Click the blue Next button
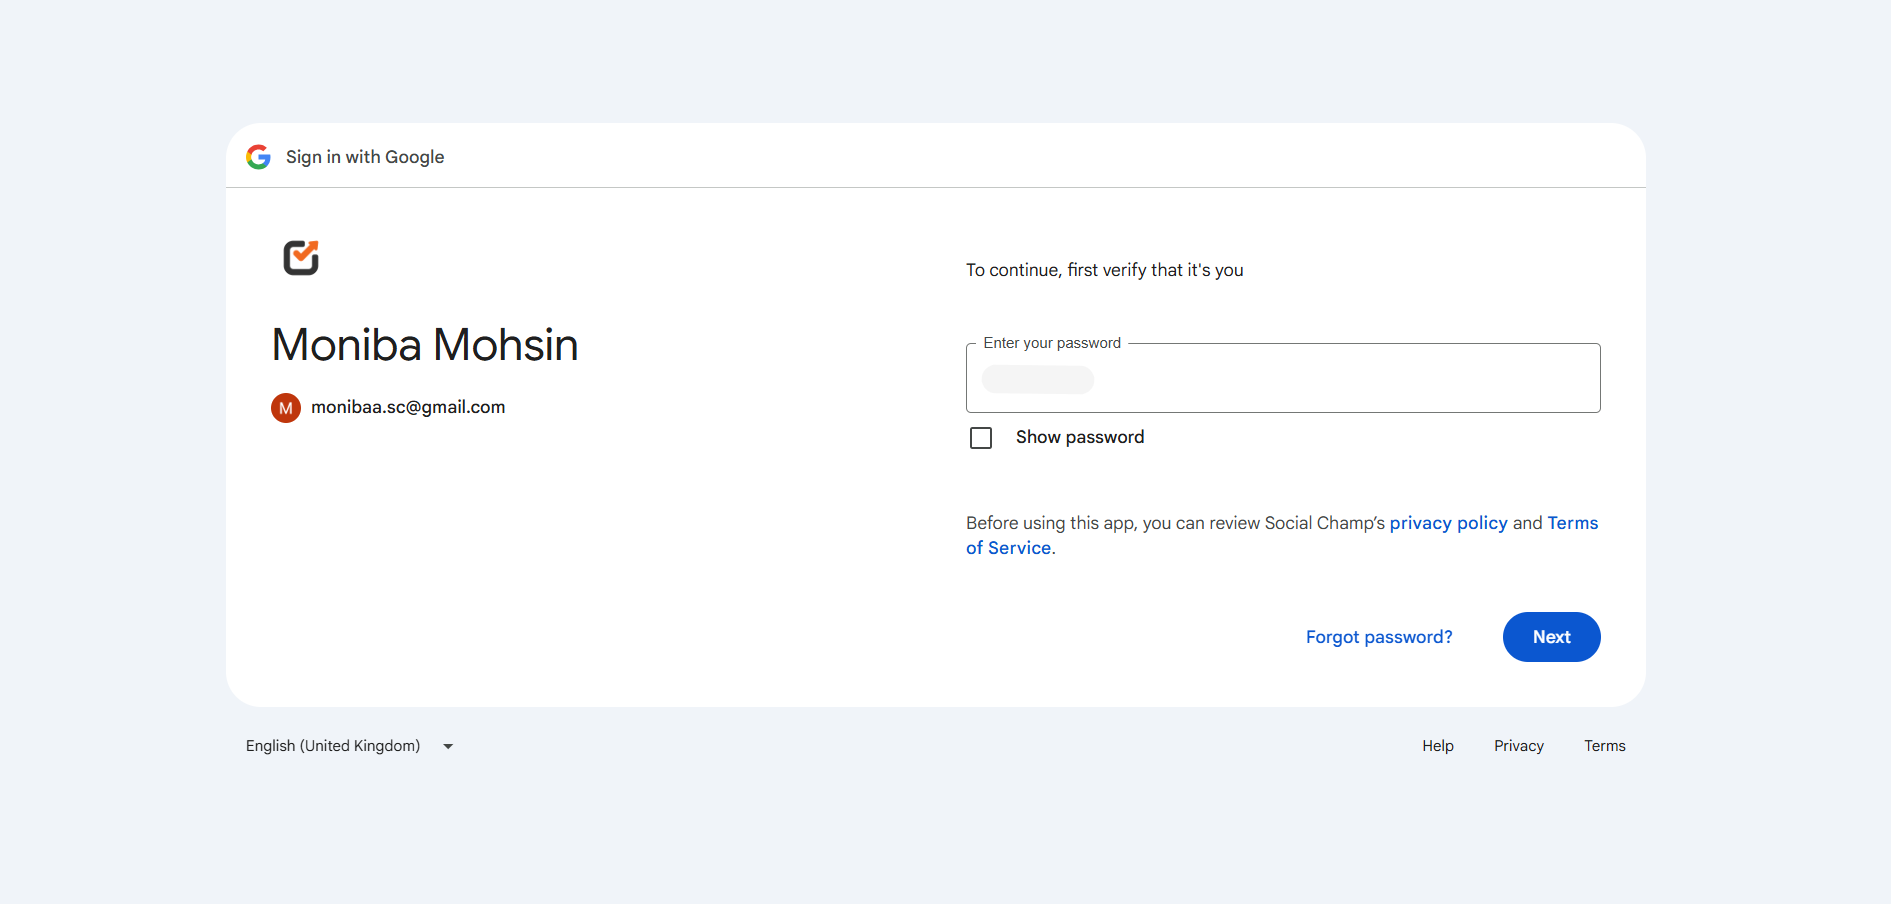 (x=1552, y=637)
